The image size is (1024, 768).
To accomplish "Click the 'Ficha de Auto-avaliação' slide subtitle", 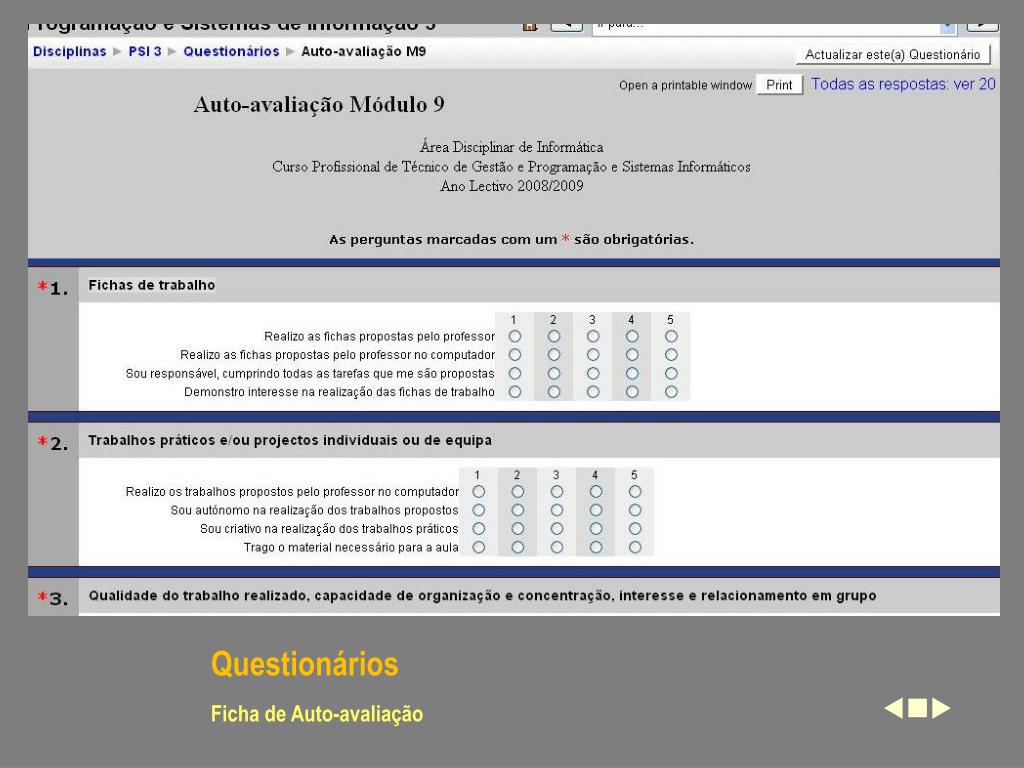I will click(x=317, y=714).
